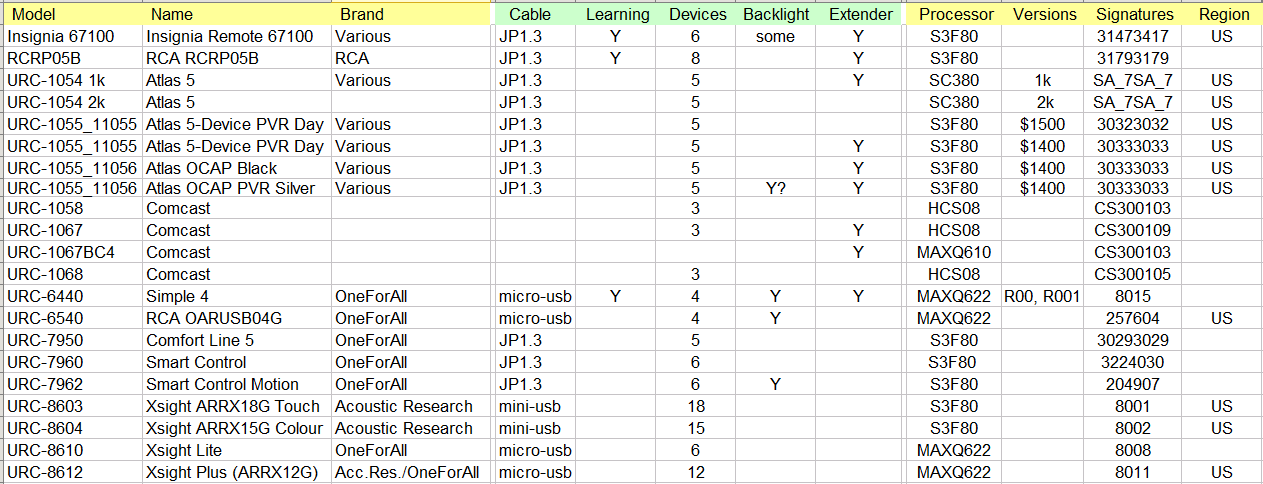Select the Signatures column header
Viewport: 1263px width, 484px height.
pos(1134,15)
